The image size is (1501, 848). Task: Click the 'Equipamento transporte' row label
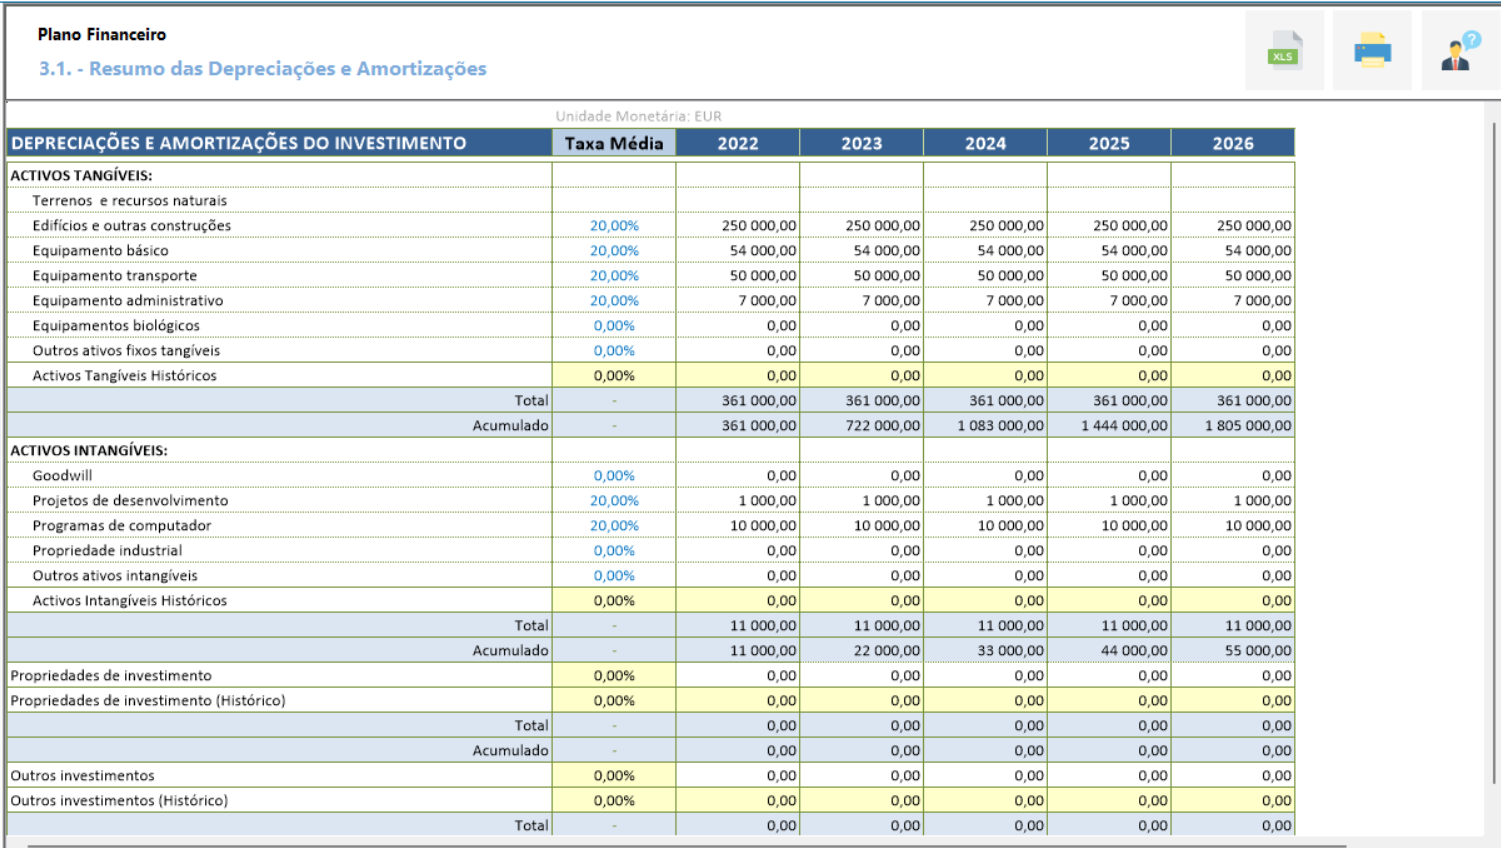114,276
